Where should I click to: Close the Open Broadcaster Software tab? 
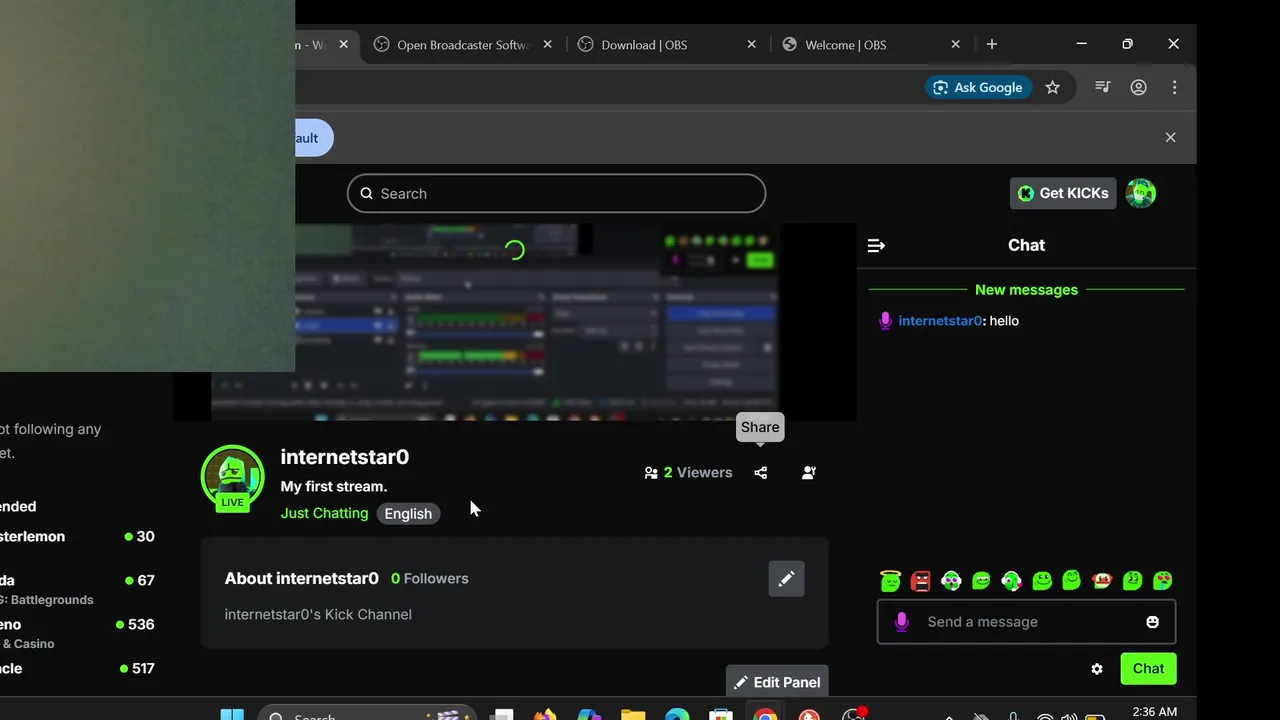click(548, 45)
